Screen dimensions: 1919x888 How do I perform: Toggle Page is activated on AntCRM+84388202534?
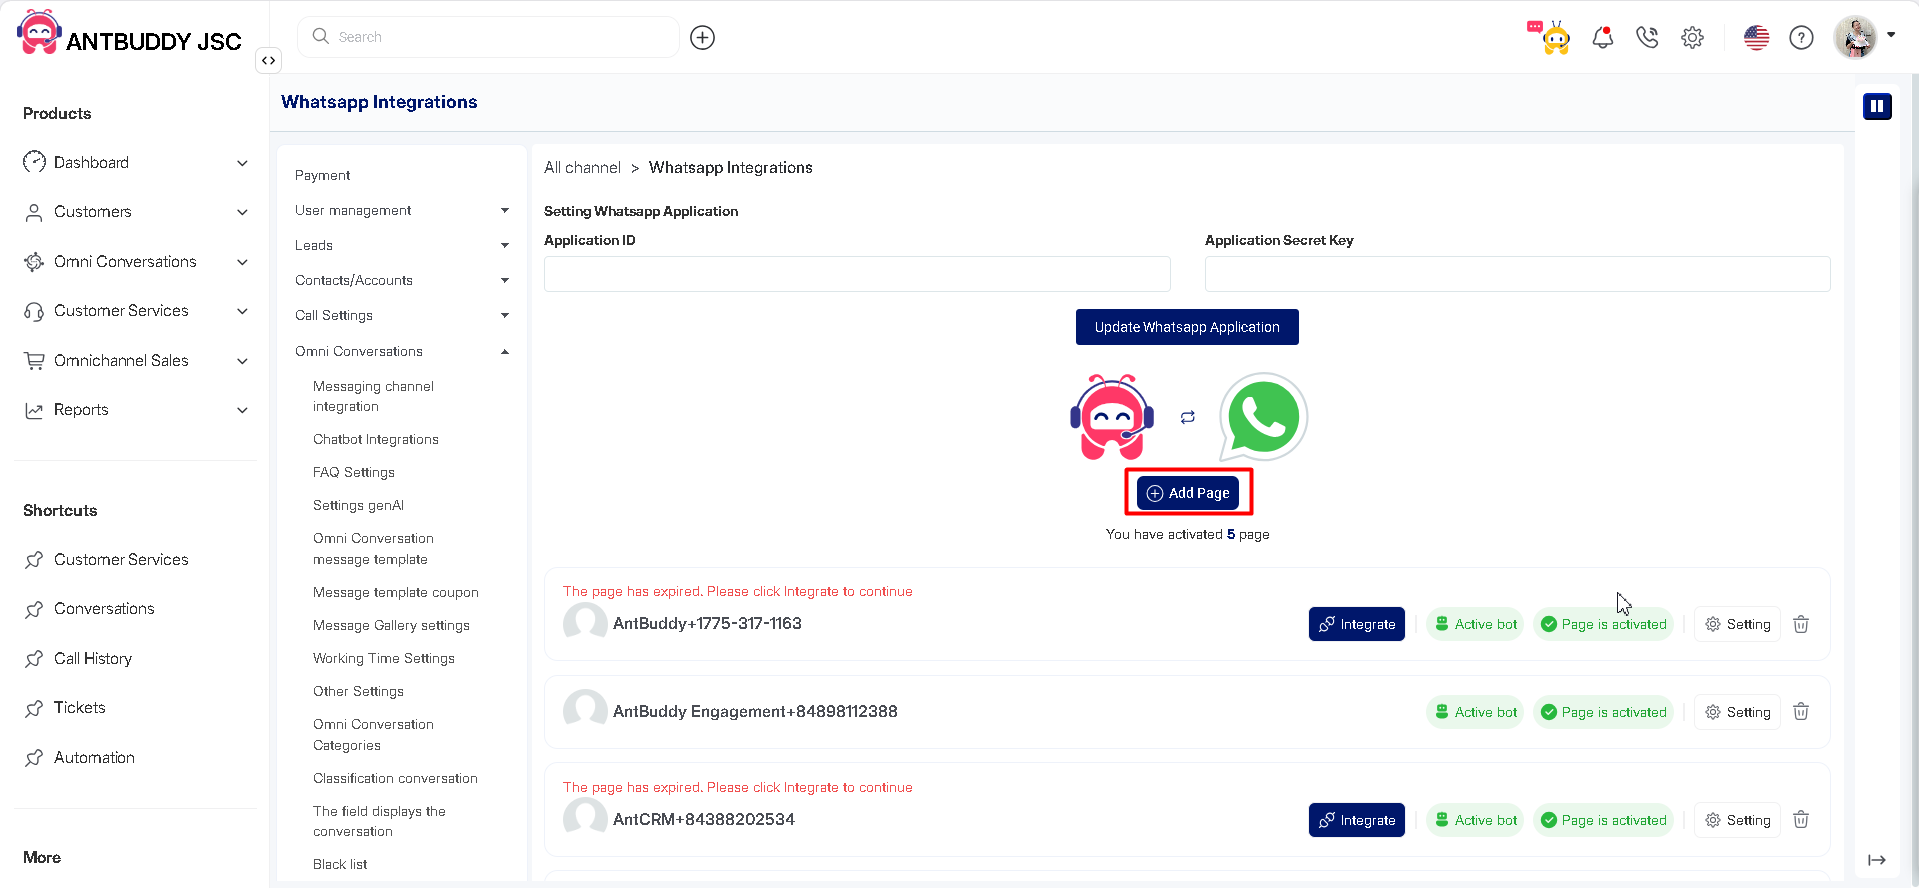[1603, 820]
